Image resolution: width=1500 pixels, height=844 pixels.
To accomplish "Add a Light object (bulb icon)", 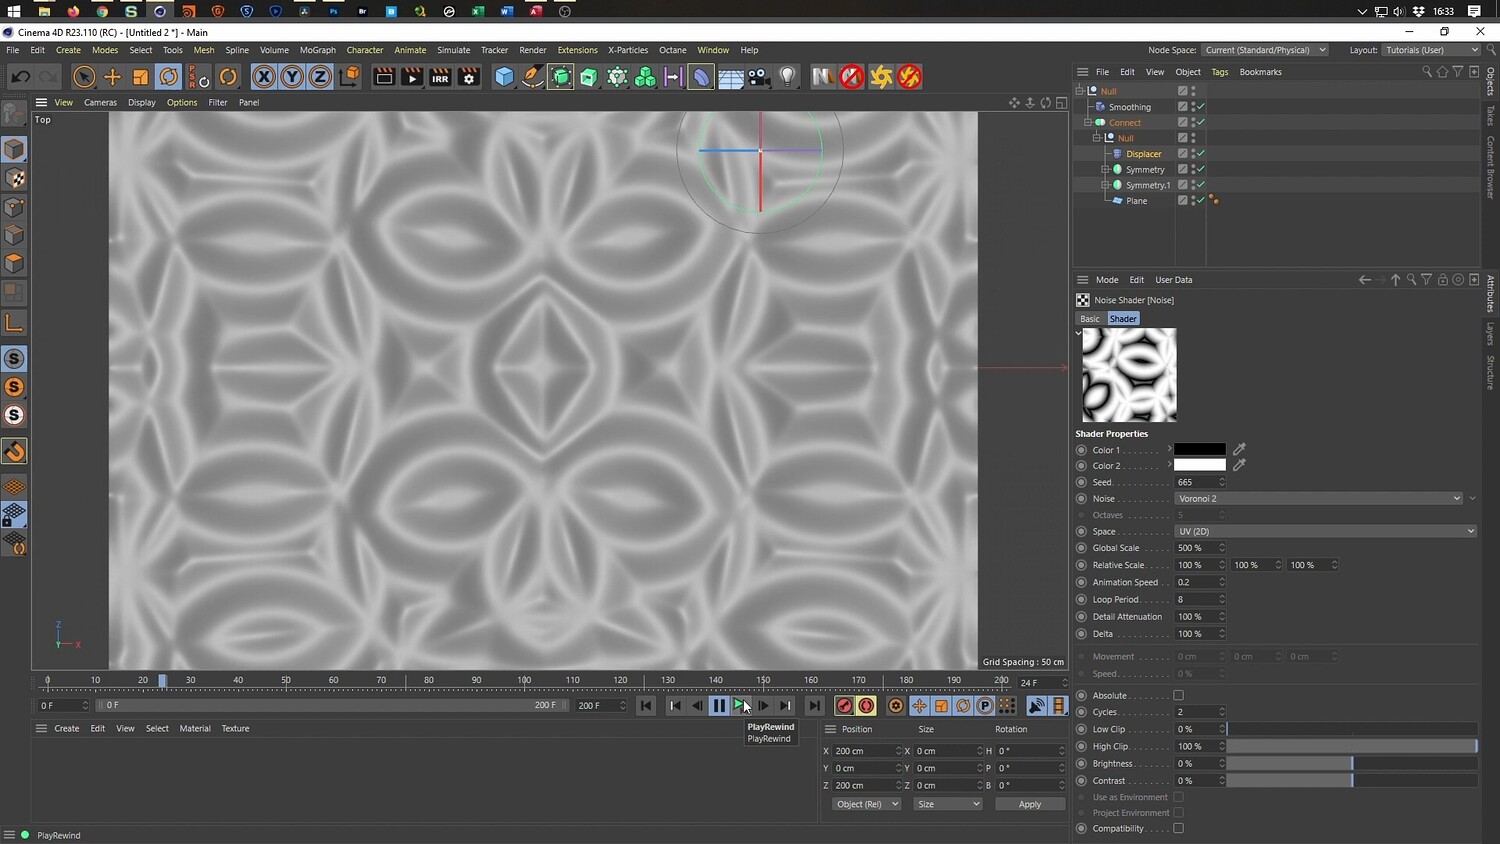I will point(788,77).
